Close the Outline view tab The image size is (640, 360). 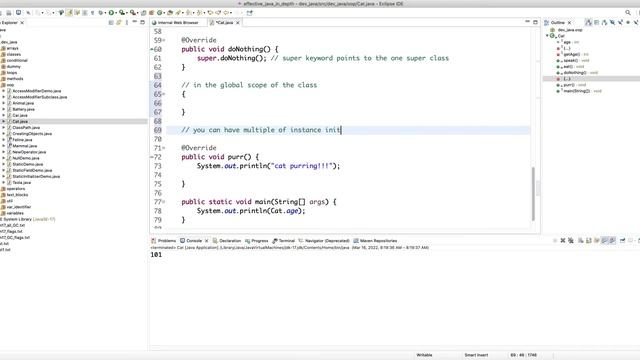tap(569, 22)
